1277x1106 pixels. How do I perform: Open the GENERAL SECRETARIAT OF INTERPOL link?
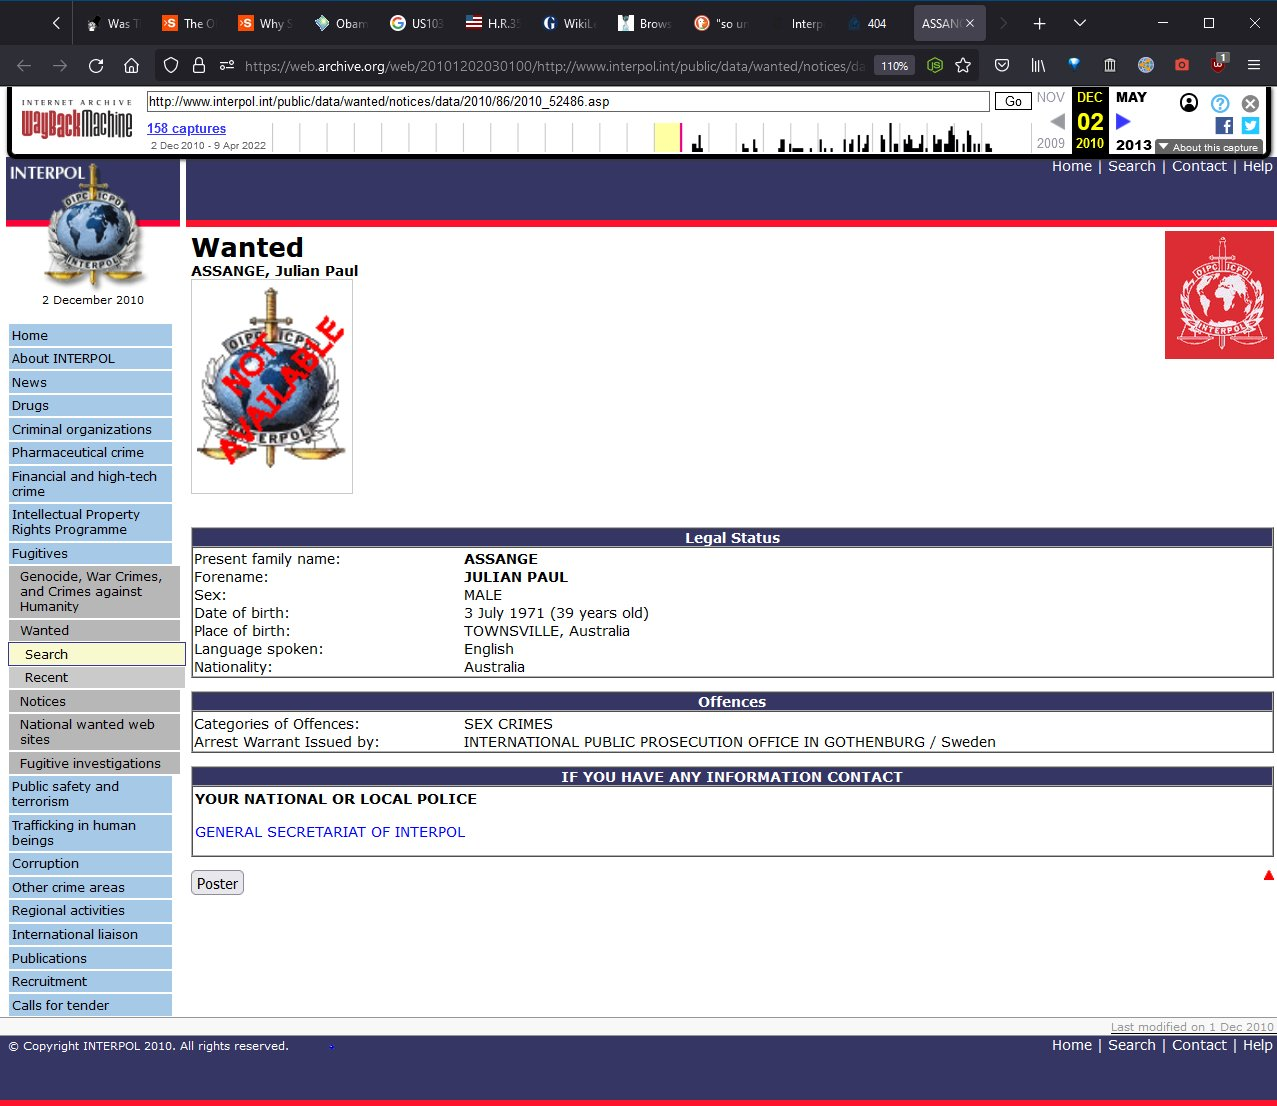click(x=330, y=832)
